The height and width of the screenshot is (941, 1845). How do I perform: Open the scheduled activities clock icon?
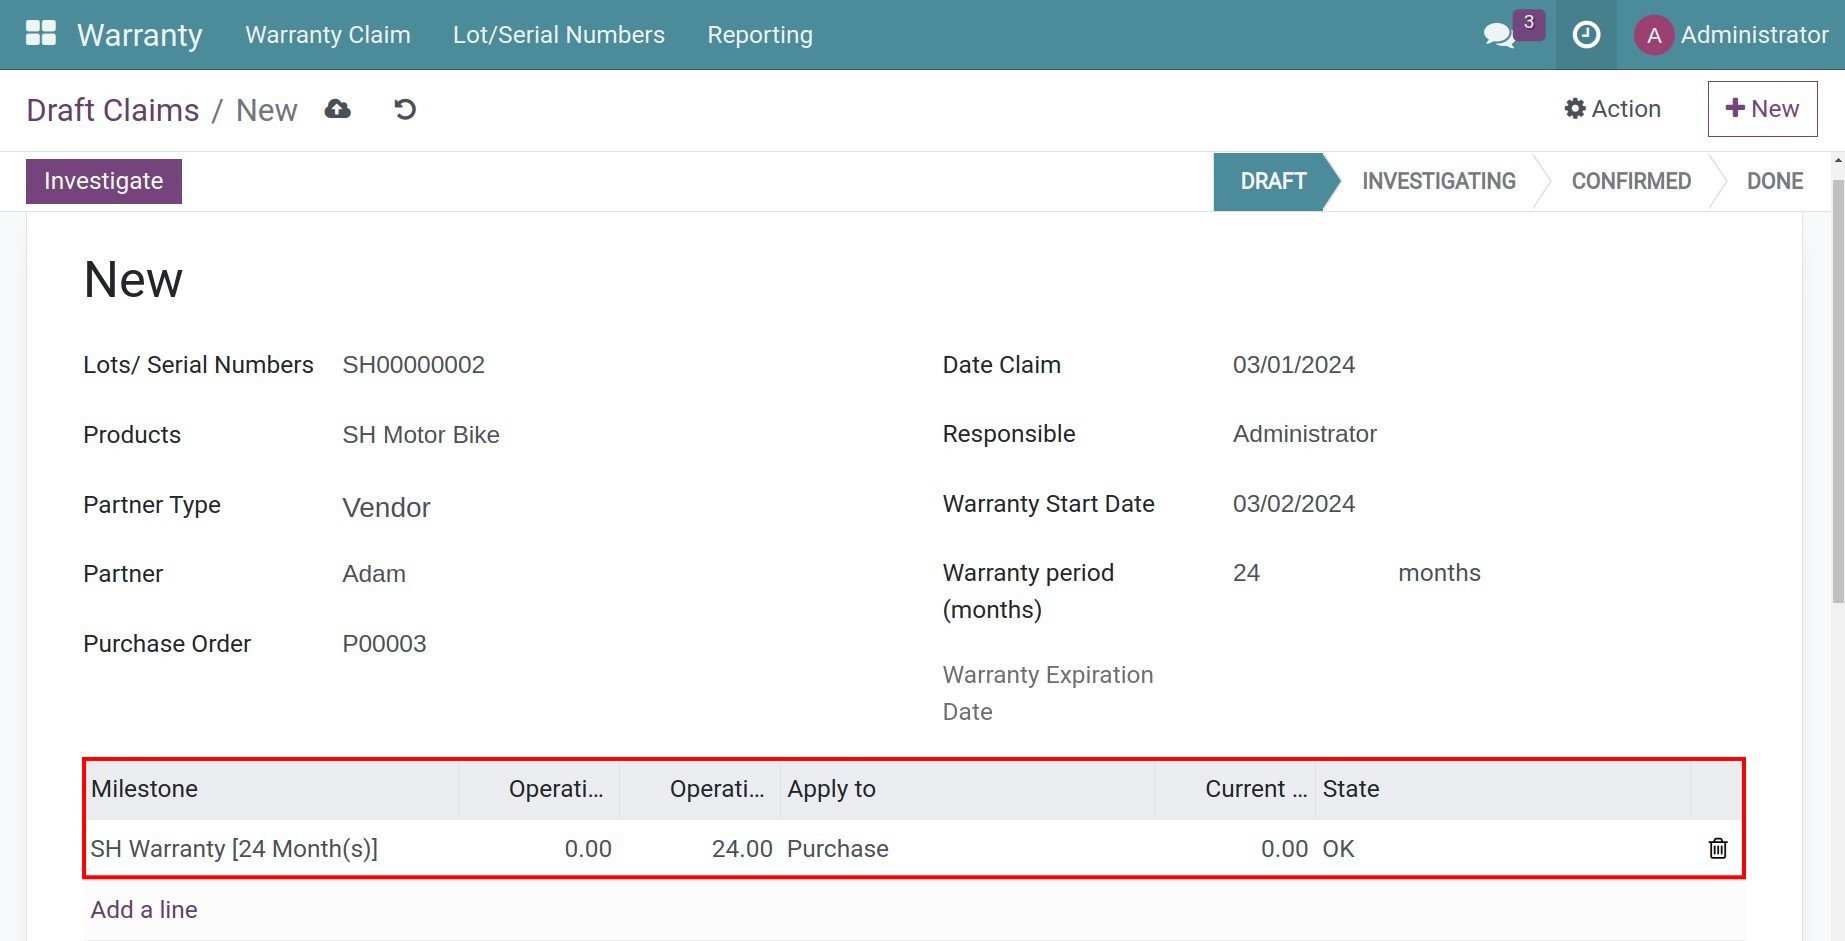[1585, 34]
